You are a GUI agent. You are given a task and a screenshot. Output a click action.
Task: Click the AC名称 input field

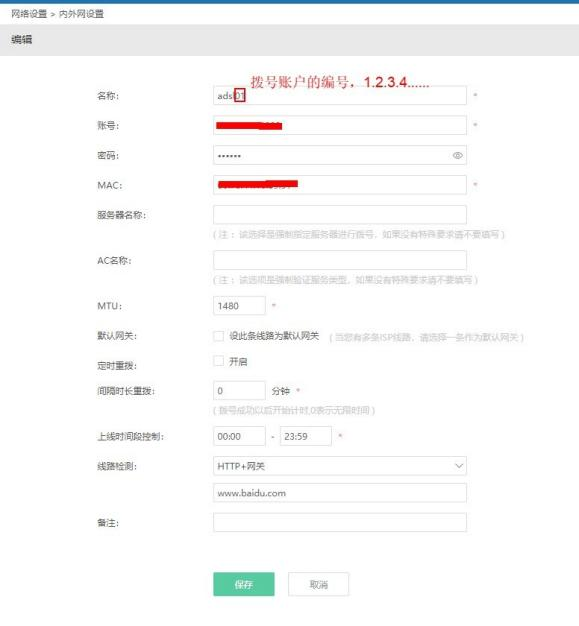(340, 260)
